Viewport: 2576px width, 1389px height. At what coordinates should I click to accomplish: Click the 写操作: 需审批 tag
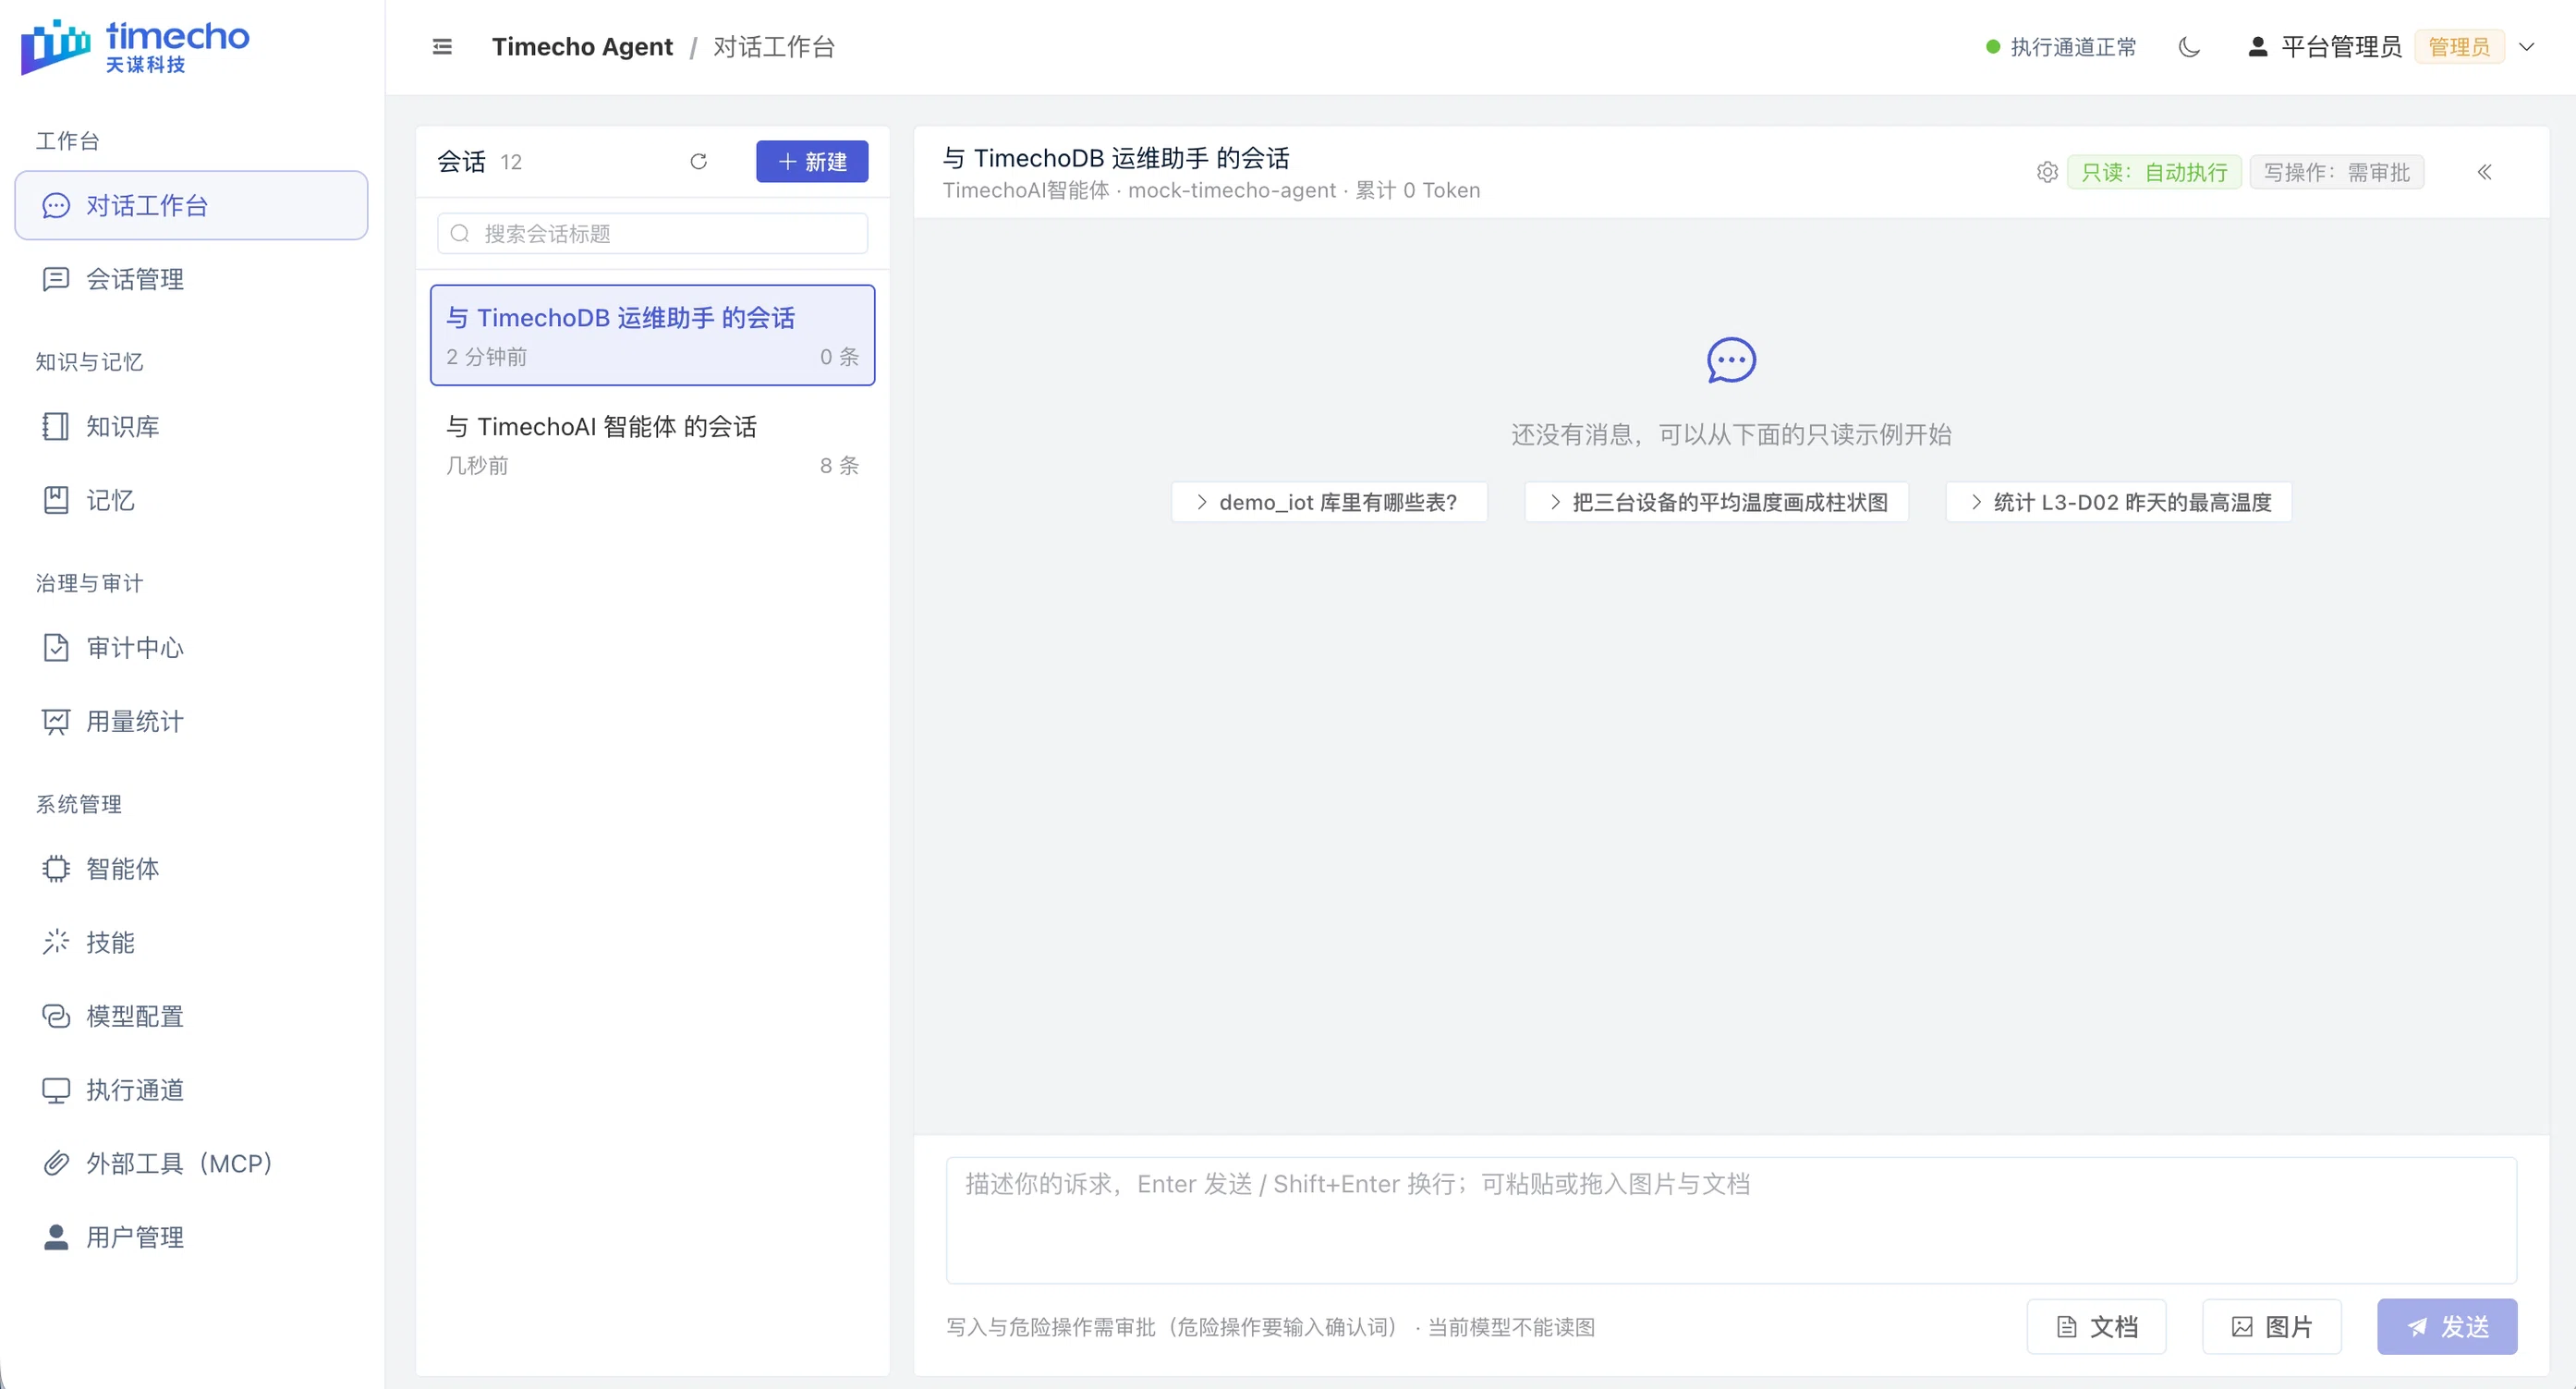point(2336,172)
